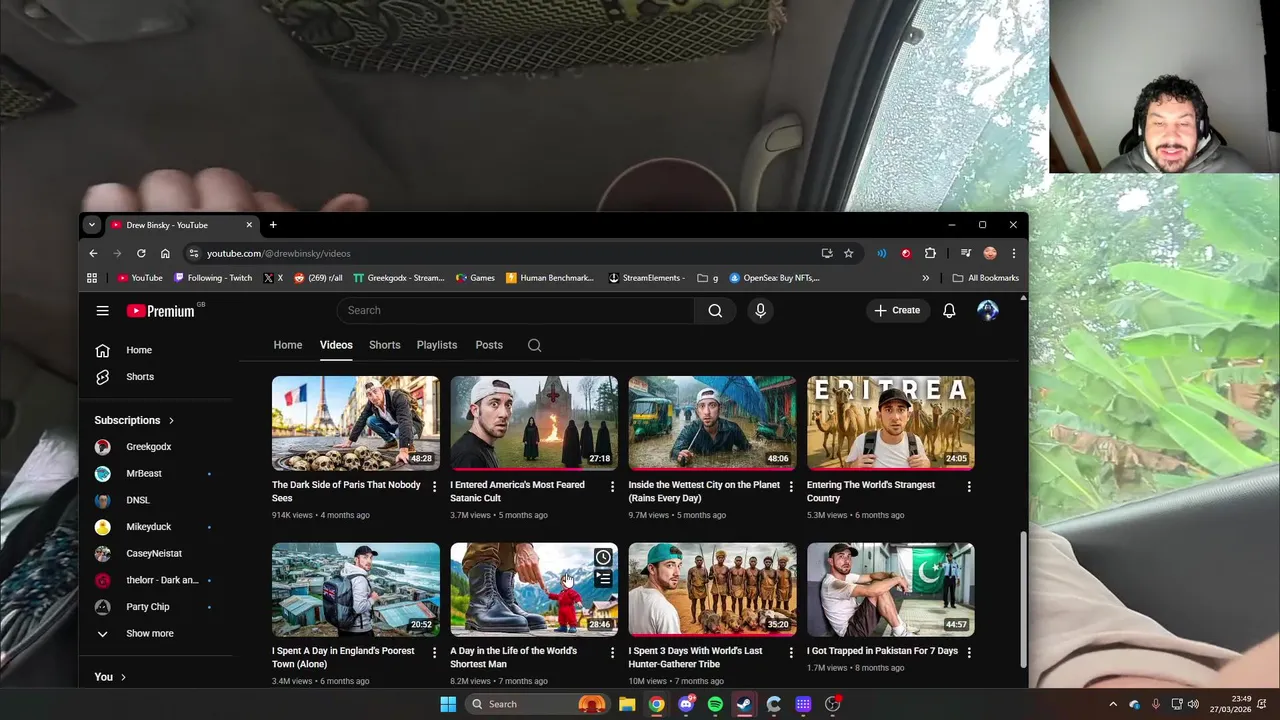The image size is (1280, 720).
Task: Open options menu for Paris video
Action: pos(434,486)
